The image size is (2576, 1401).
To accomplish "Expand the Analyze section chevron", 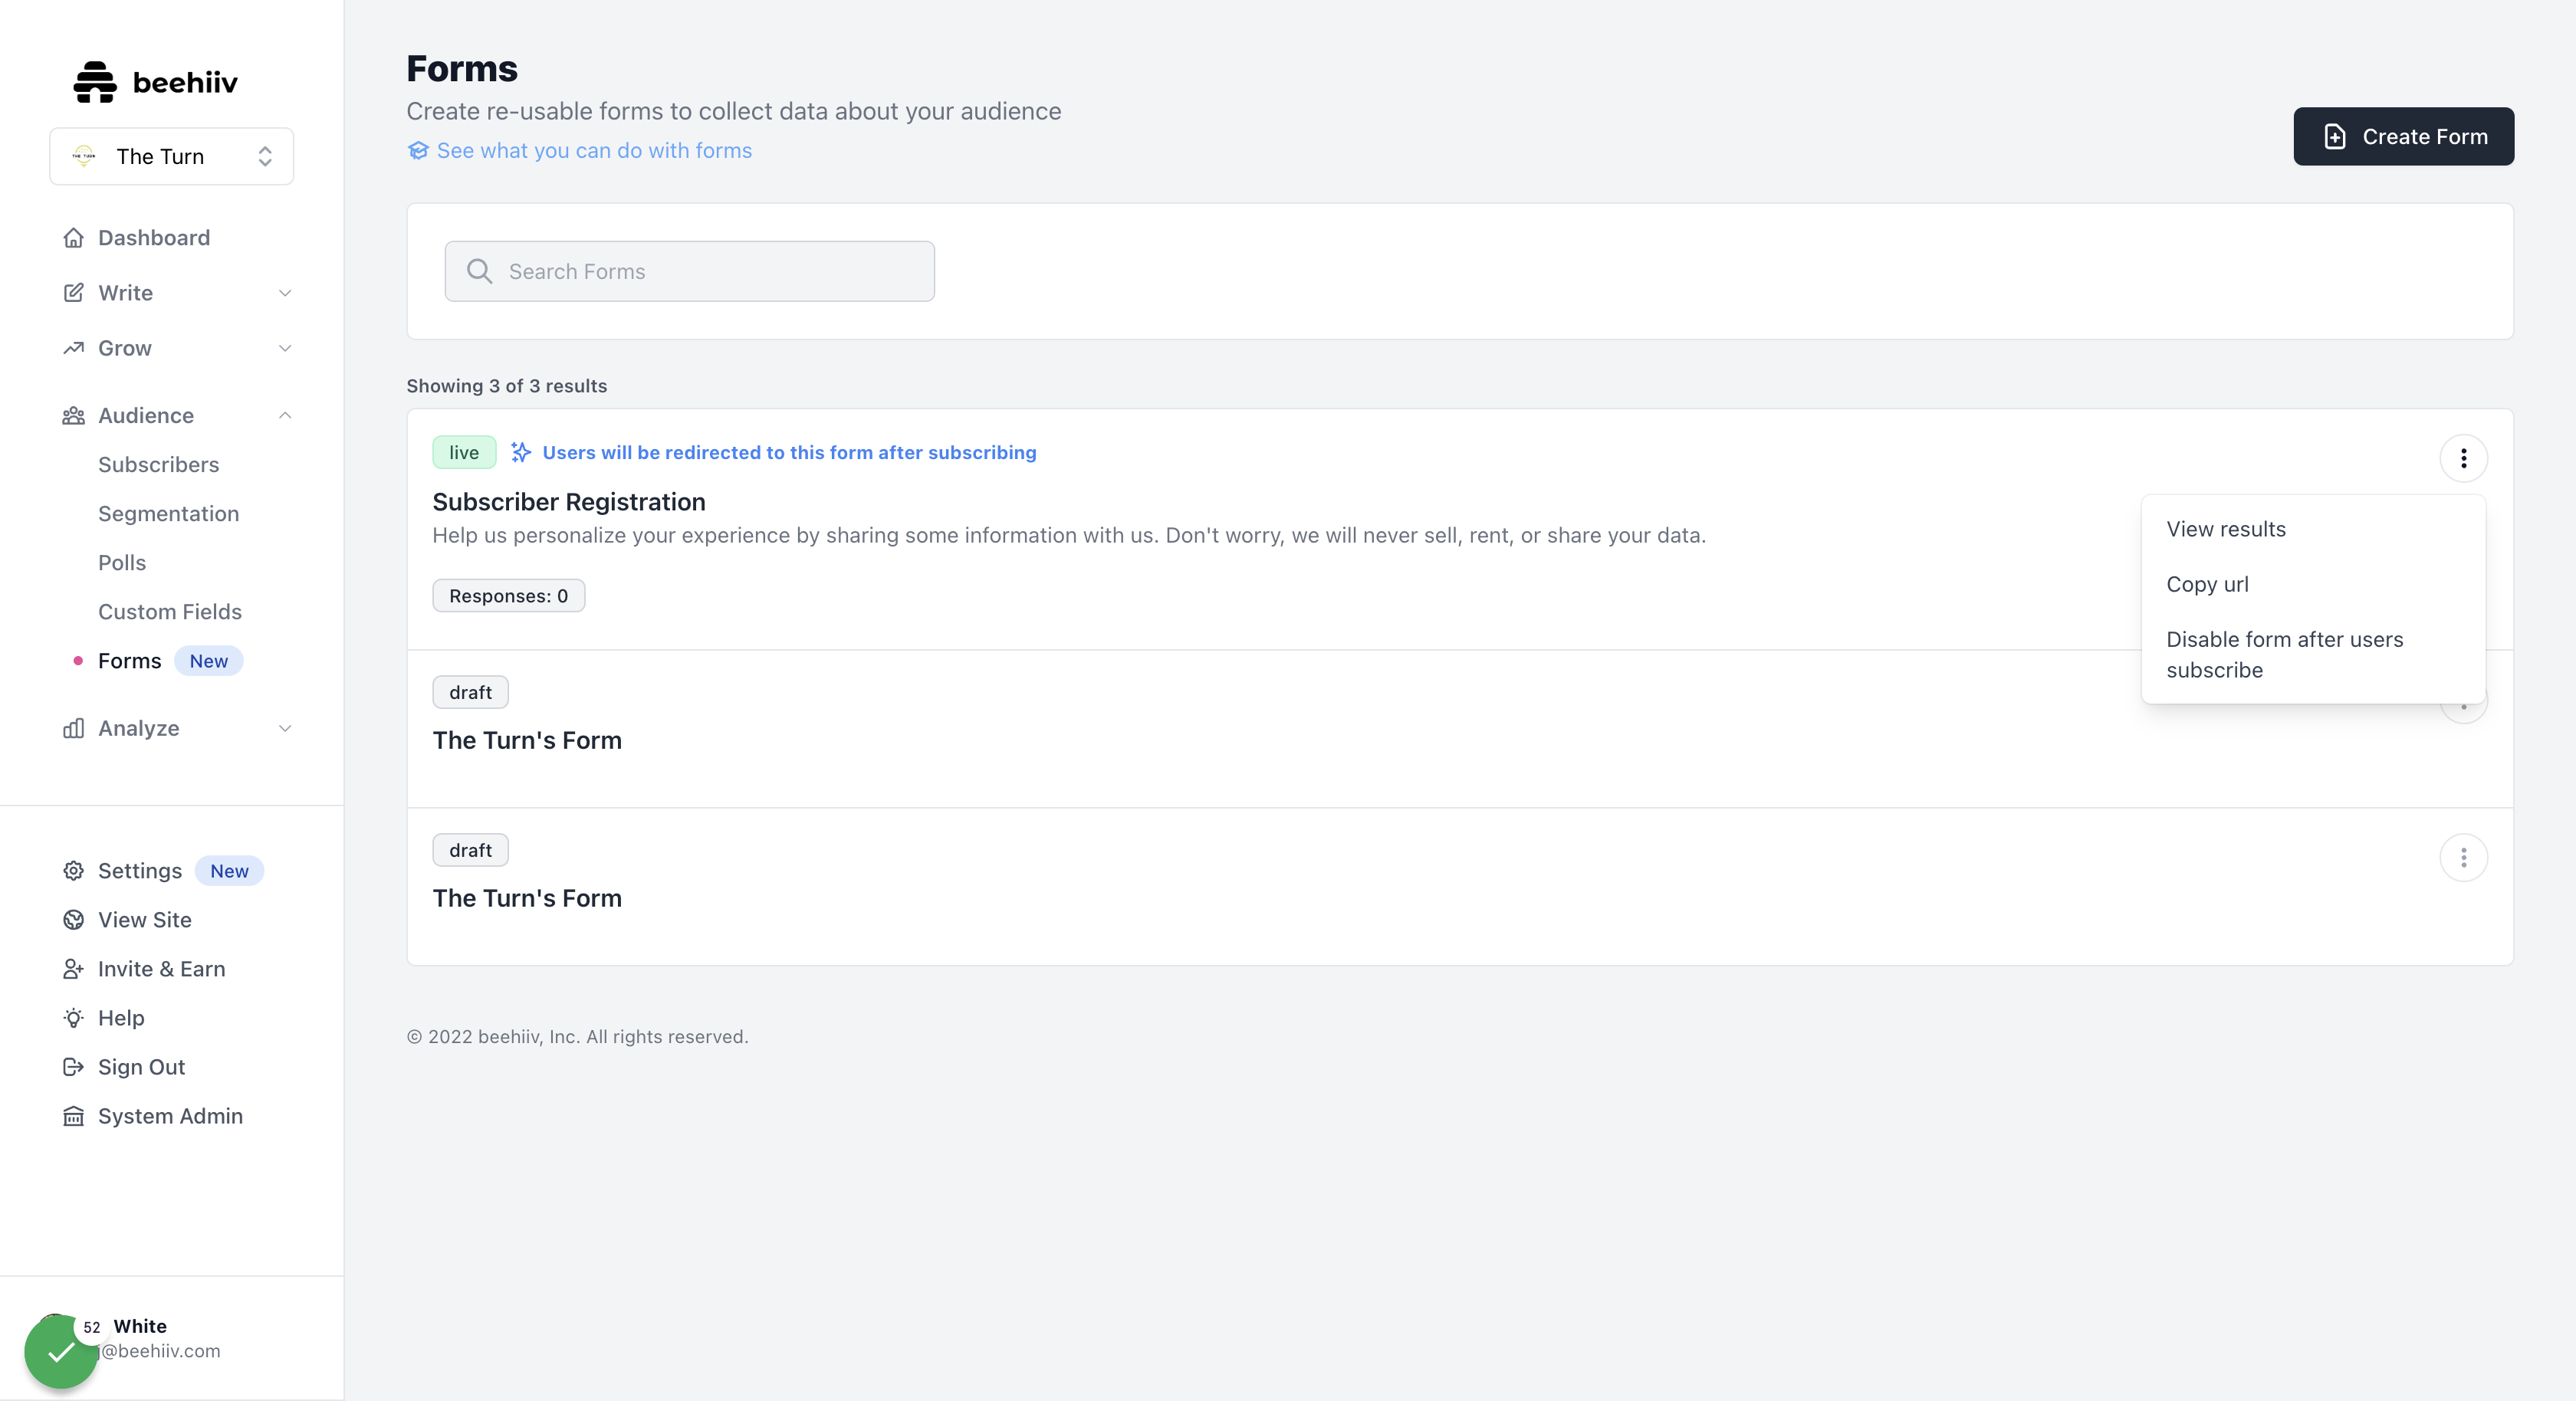I will [x=285, y=729].
